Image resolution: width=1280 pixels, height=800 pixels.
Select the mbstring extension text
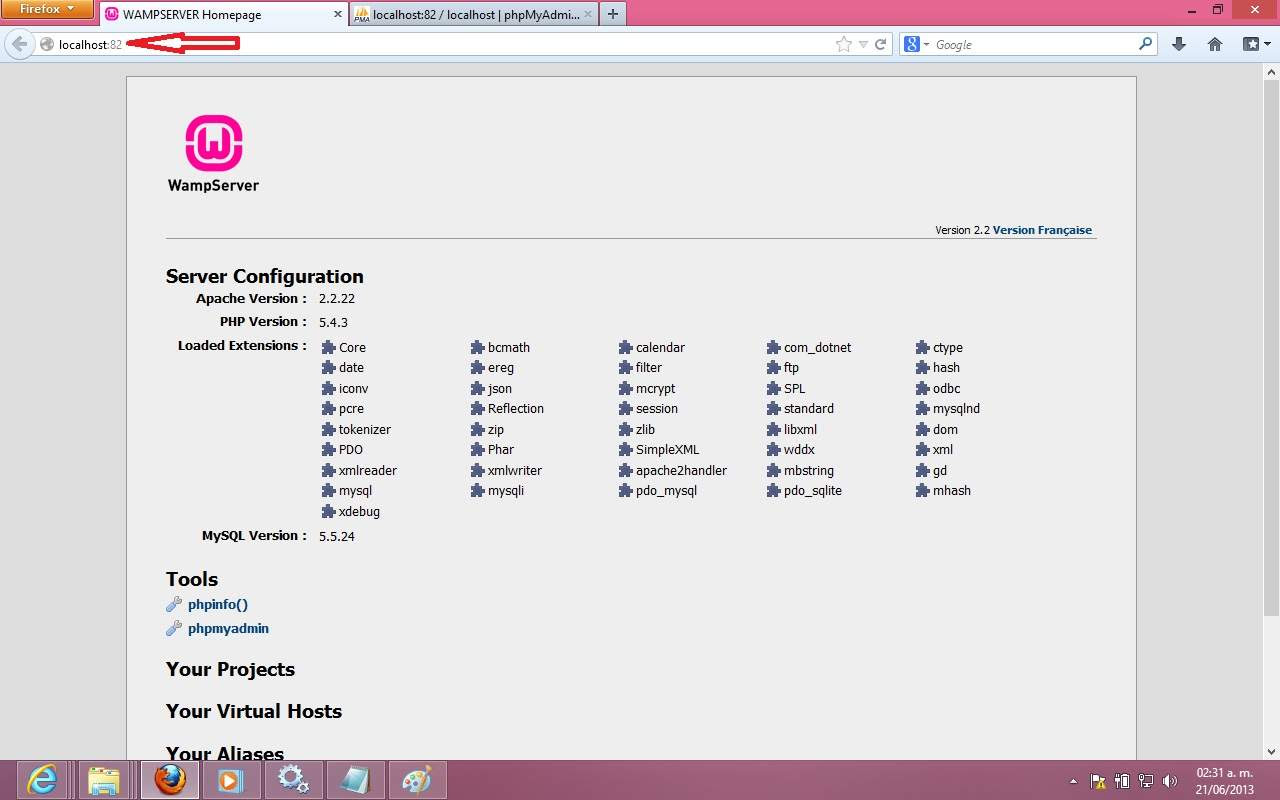809,470
